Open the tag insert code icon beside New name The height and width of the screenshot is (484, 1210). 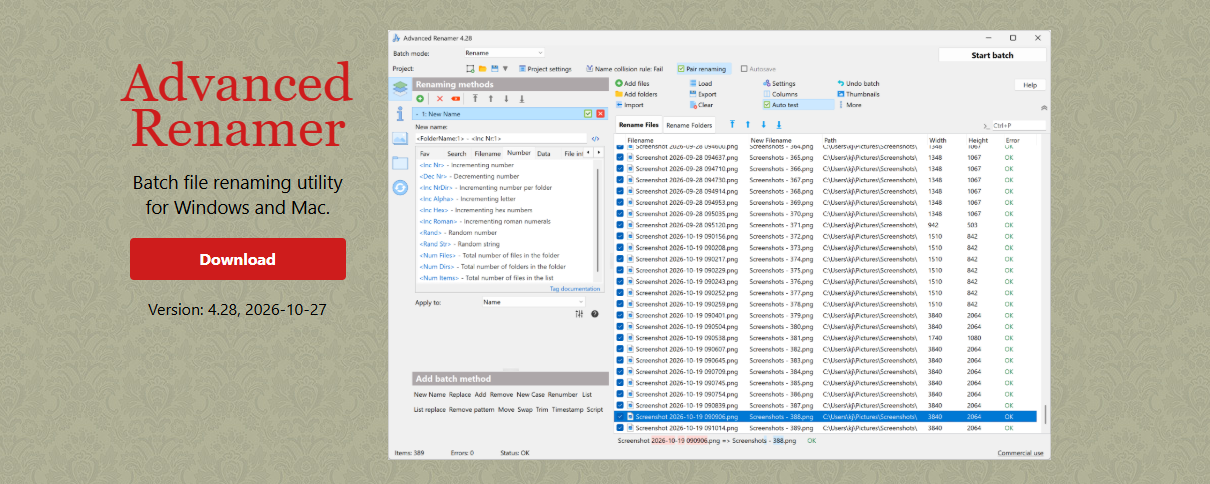click(596, 138)
